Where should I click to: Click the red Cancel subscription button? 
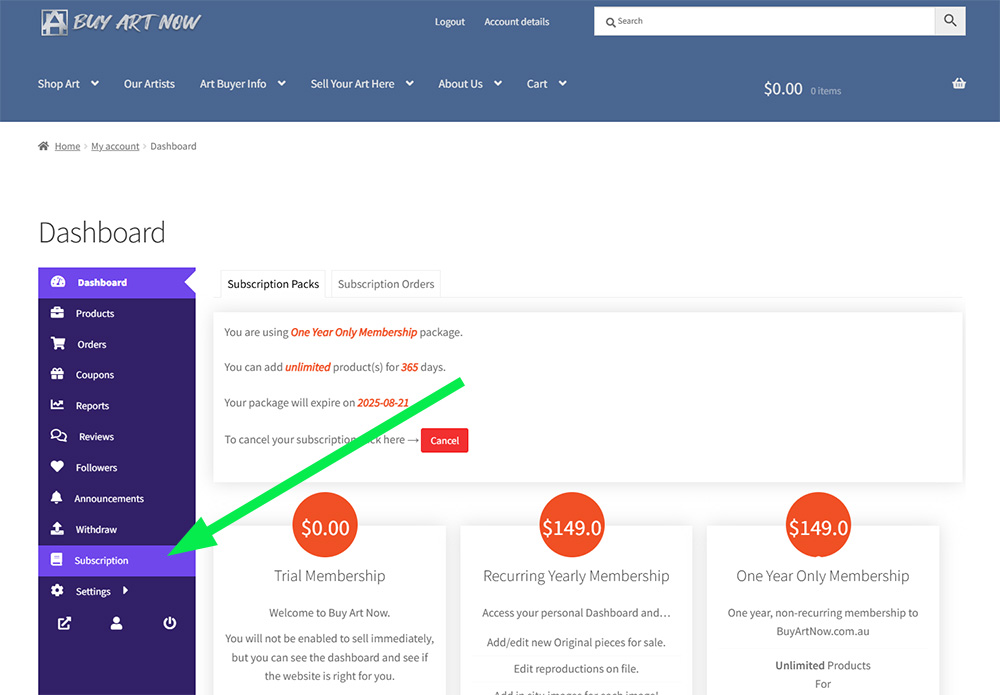445,441
